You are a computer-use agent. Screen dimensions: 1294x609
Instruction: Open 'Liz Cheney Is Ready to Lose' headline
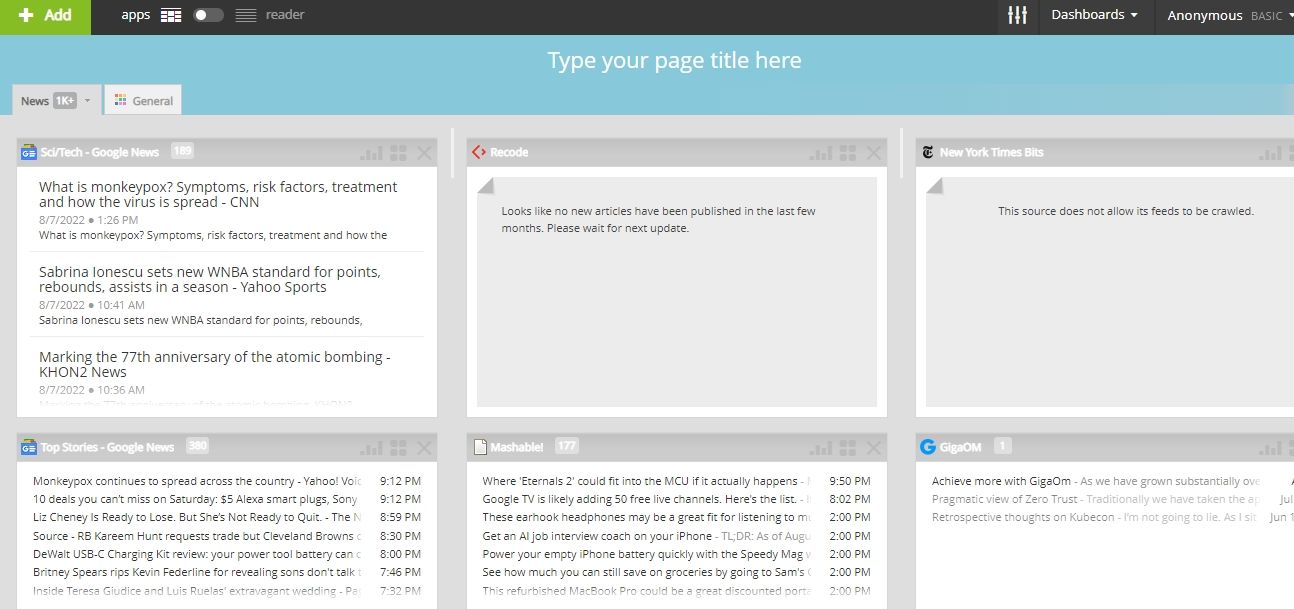(x=197, y=517)
